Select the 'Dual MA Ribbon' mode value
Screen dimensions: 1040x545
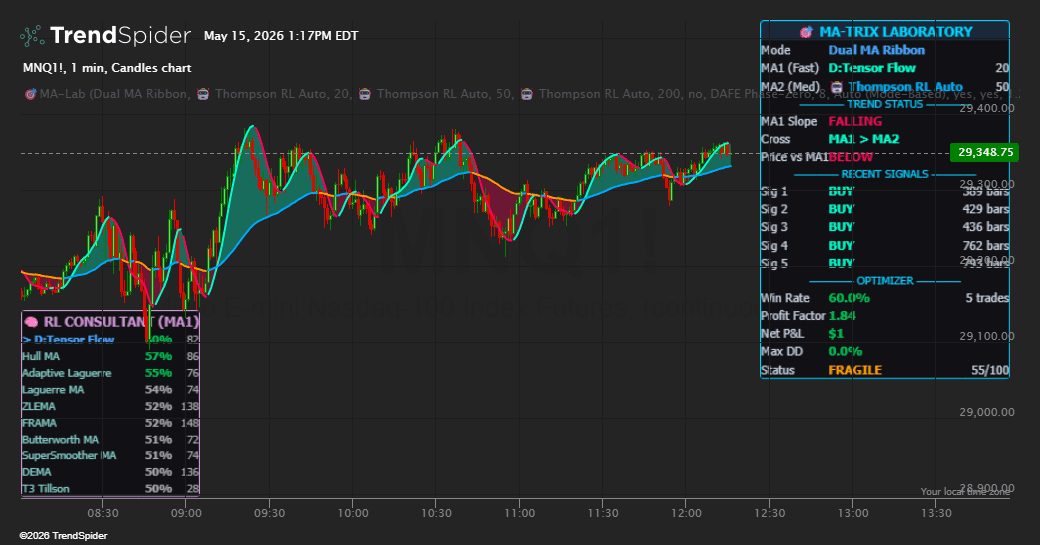click(876, 50)
